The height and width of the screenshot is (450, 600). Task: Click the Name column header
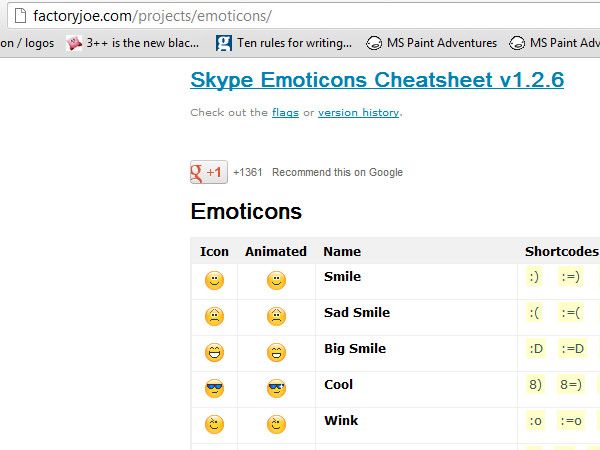pos(342,251)
